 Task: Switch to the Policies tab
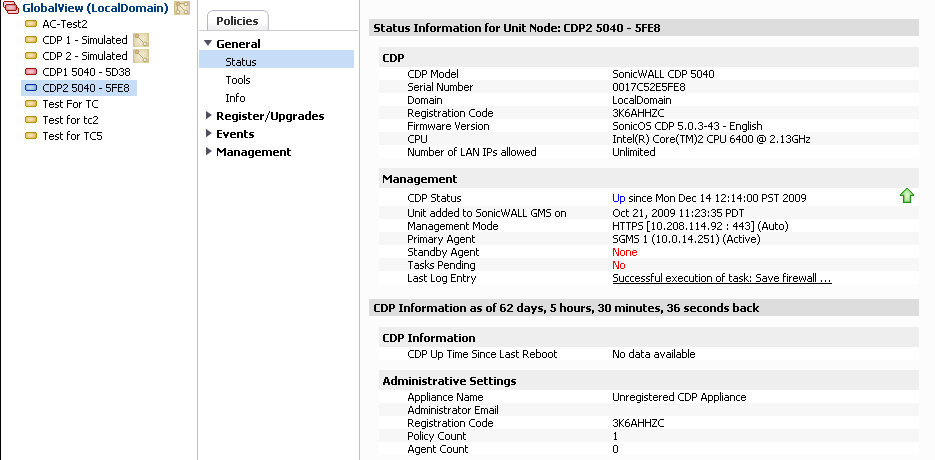[x=237, y=21]
